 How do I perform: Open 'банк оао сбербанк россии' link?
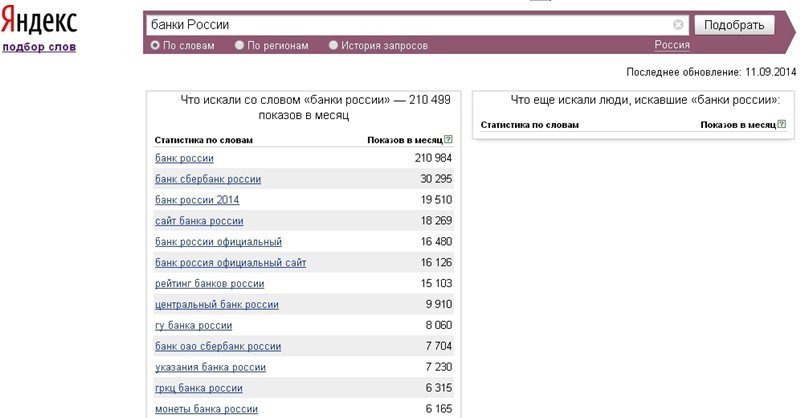point(218,347)
